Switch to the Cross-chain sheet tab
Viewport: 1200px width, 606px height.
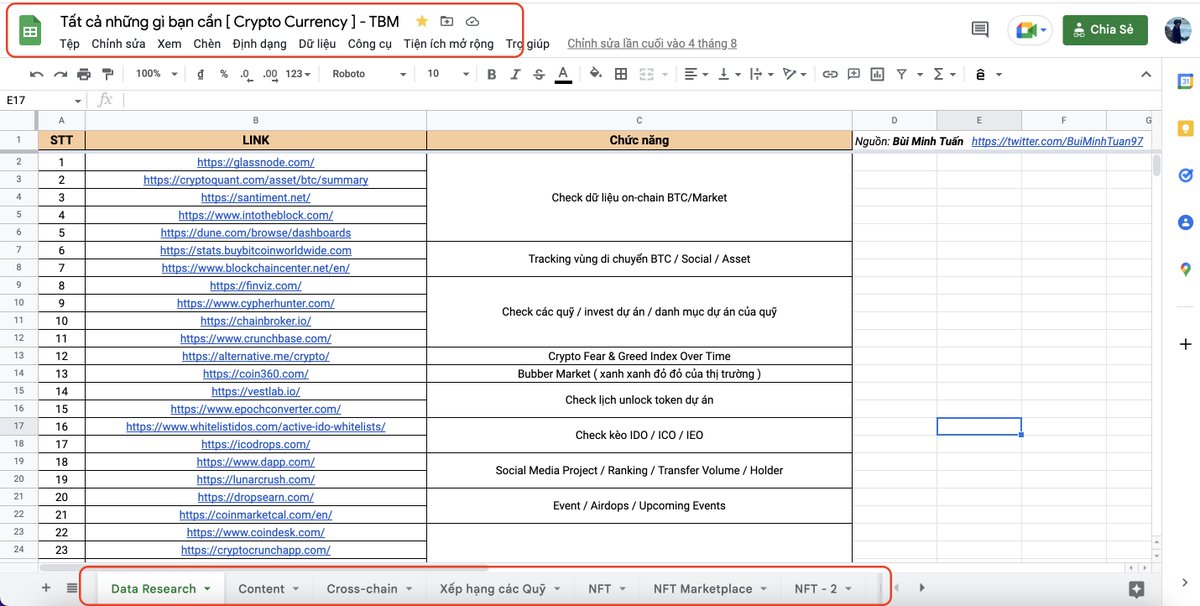[370, 589]
